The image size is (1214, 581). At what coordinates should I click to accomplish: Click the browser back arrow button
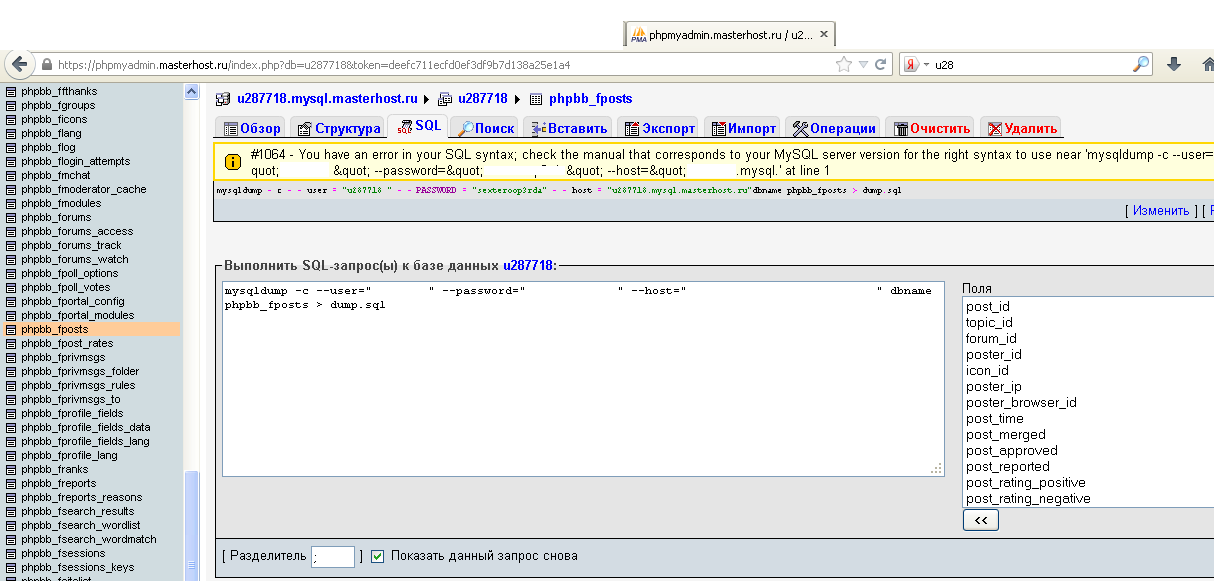(18, 64)
